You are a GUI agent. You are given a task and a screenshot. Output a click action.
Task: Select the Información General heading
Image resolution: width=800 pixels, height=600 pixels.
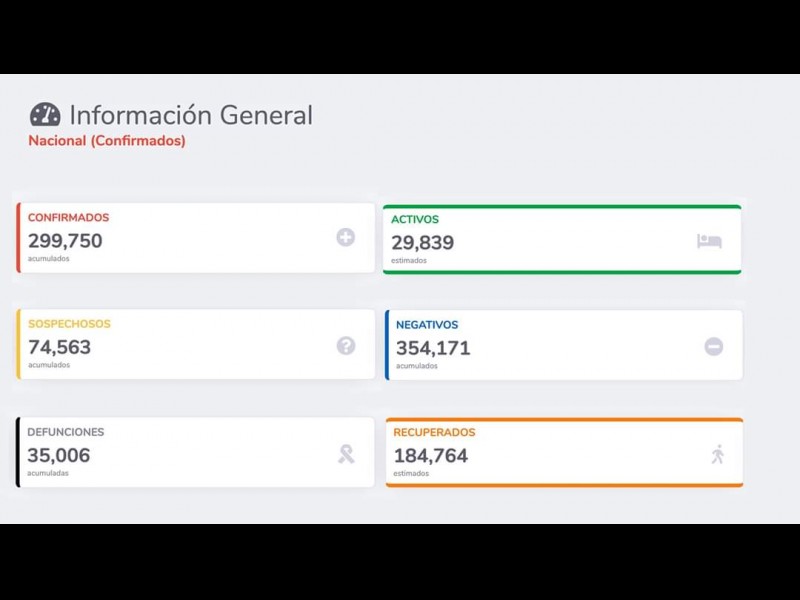pos(191,115)
